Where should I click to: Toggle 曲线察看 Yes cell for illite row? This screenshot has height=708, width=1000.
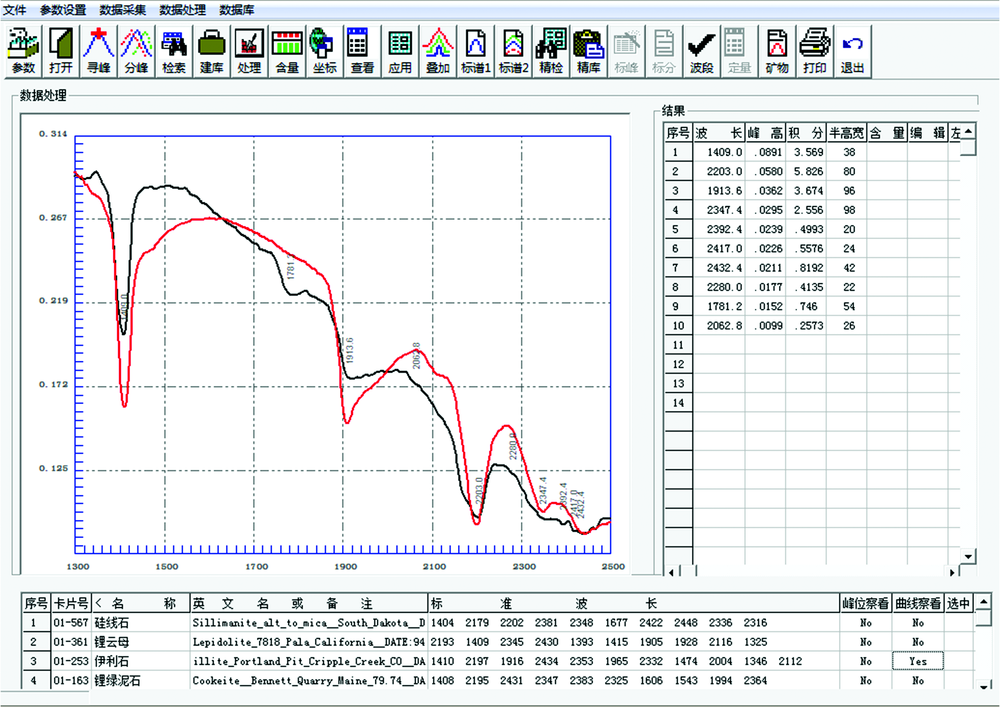click(918, 661)
